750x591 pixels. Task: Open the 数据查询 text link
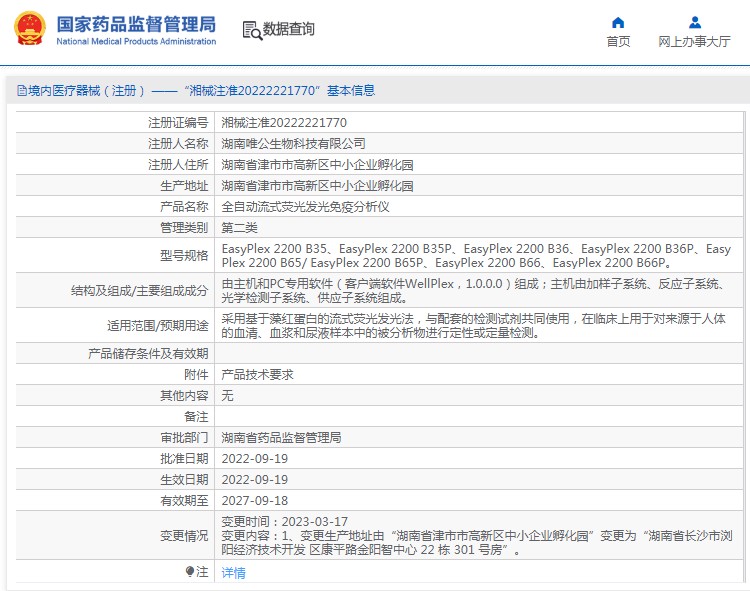[289, 29]
